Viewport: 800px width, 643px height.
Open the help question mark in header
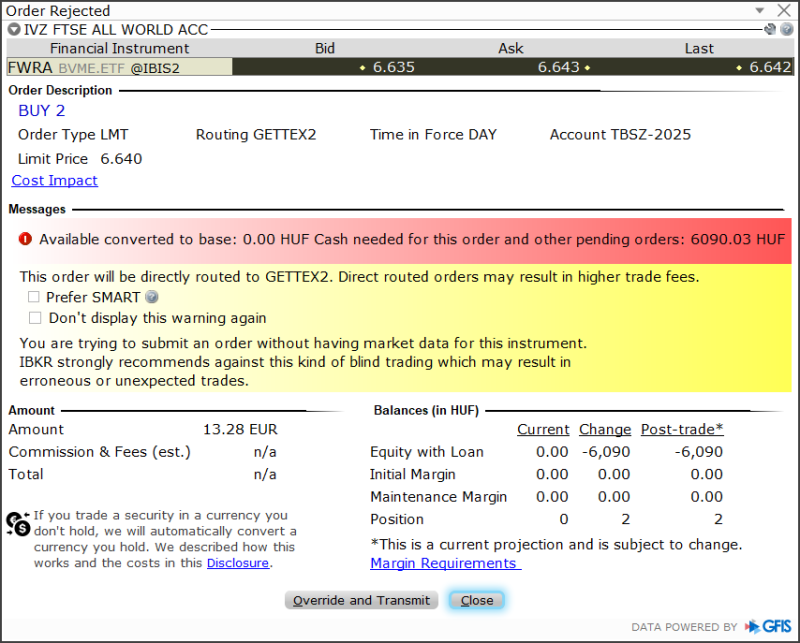click(787, 30)
